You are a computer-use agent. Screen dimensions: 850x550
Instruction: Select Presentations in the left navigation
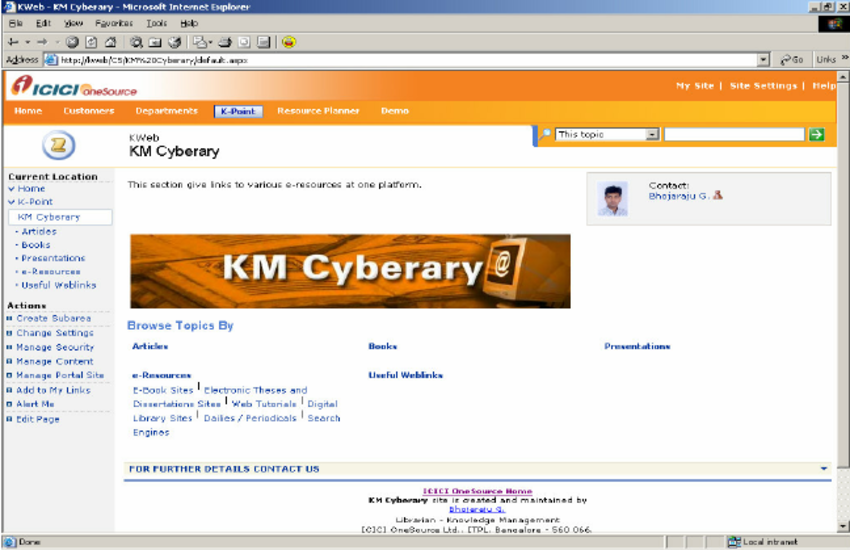(x=53, y=258)
